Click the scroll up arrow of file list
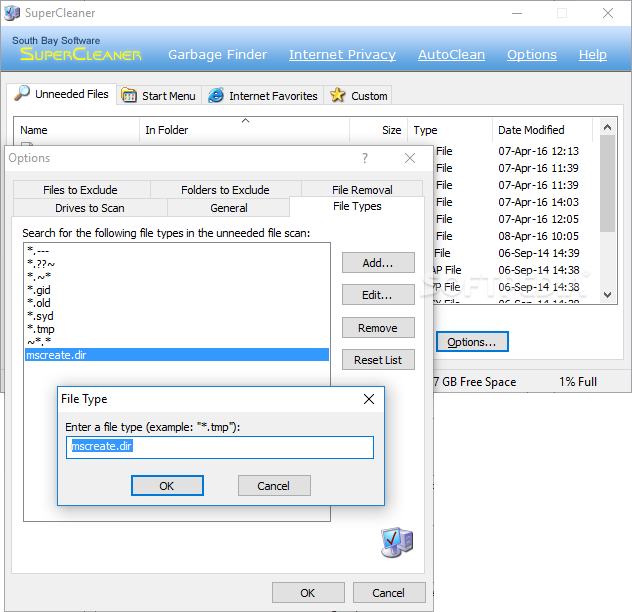Screen dimensions: 632x612 coord(607,127)
